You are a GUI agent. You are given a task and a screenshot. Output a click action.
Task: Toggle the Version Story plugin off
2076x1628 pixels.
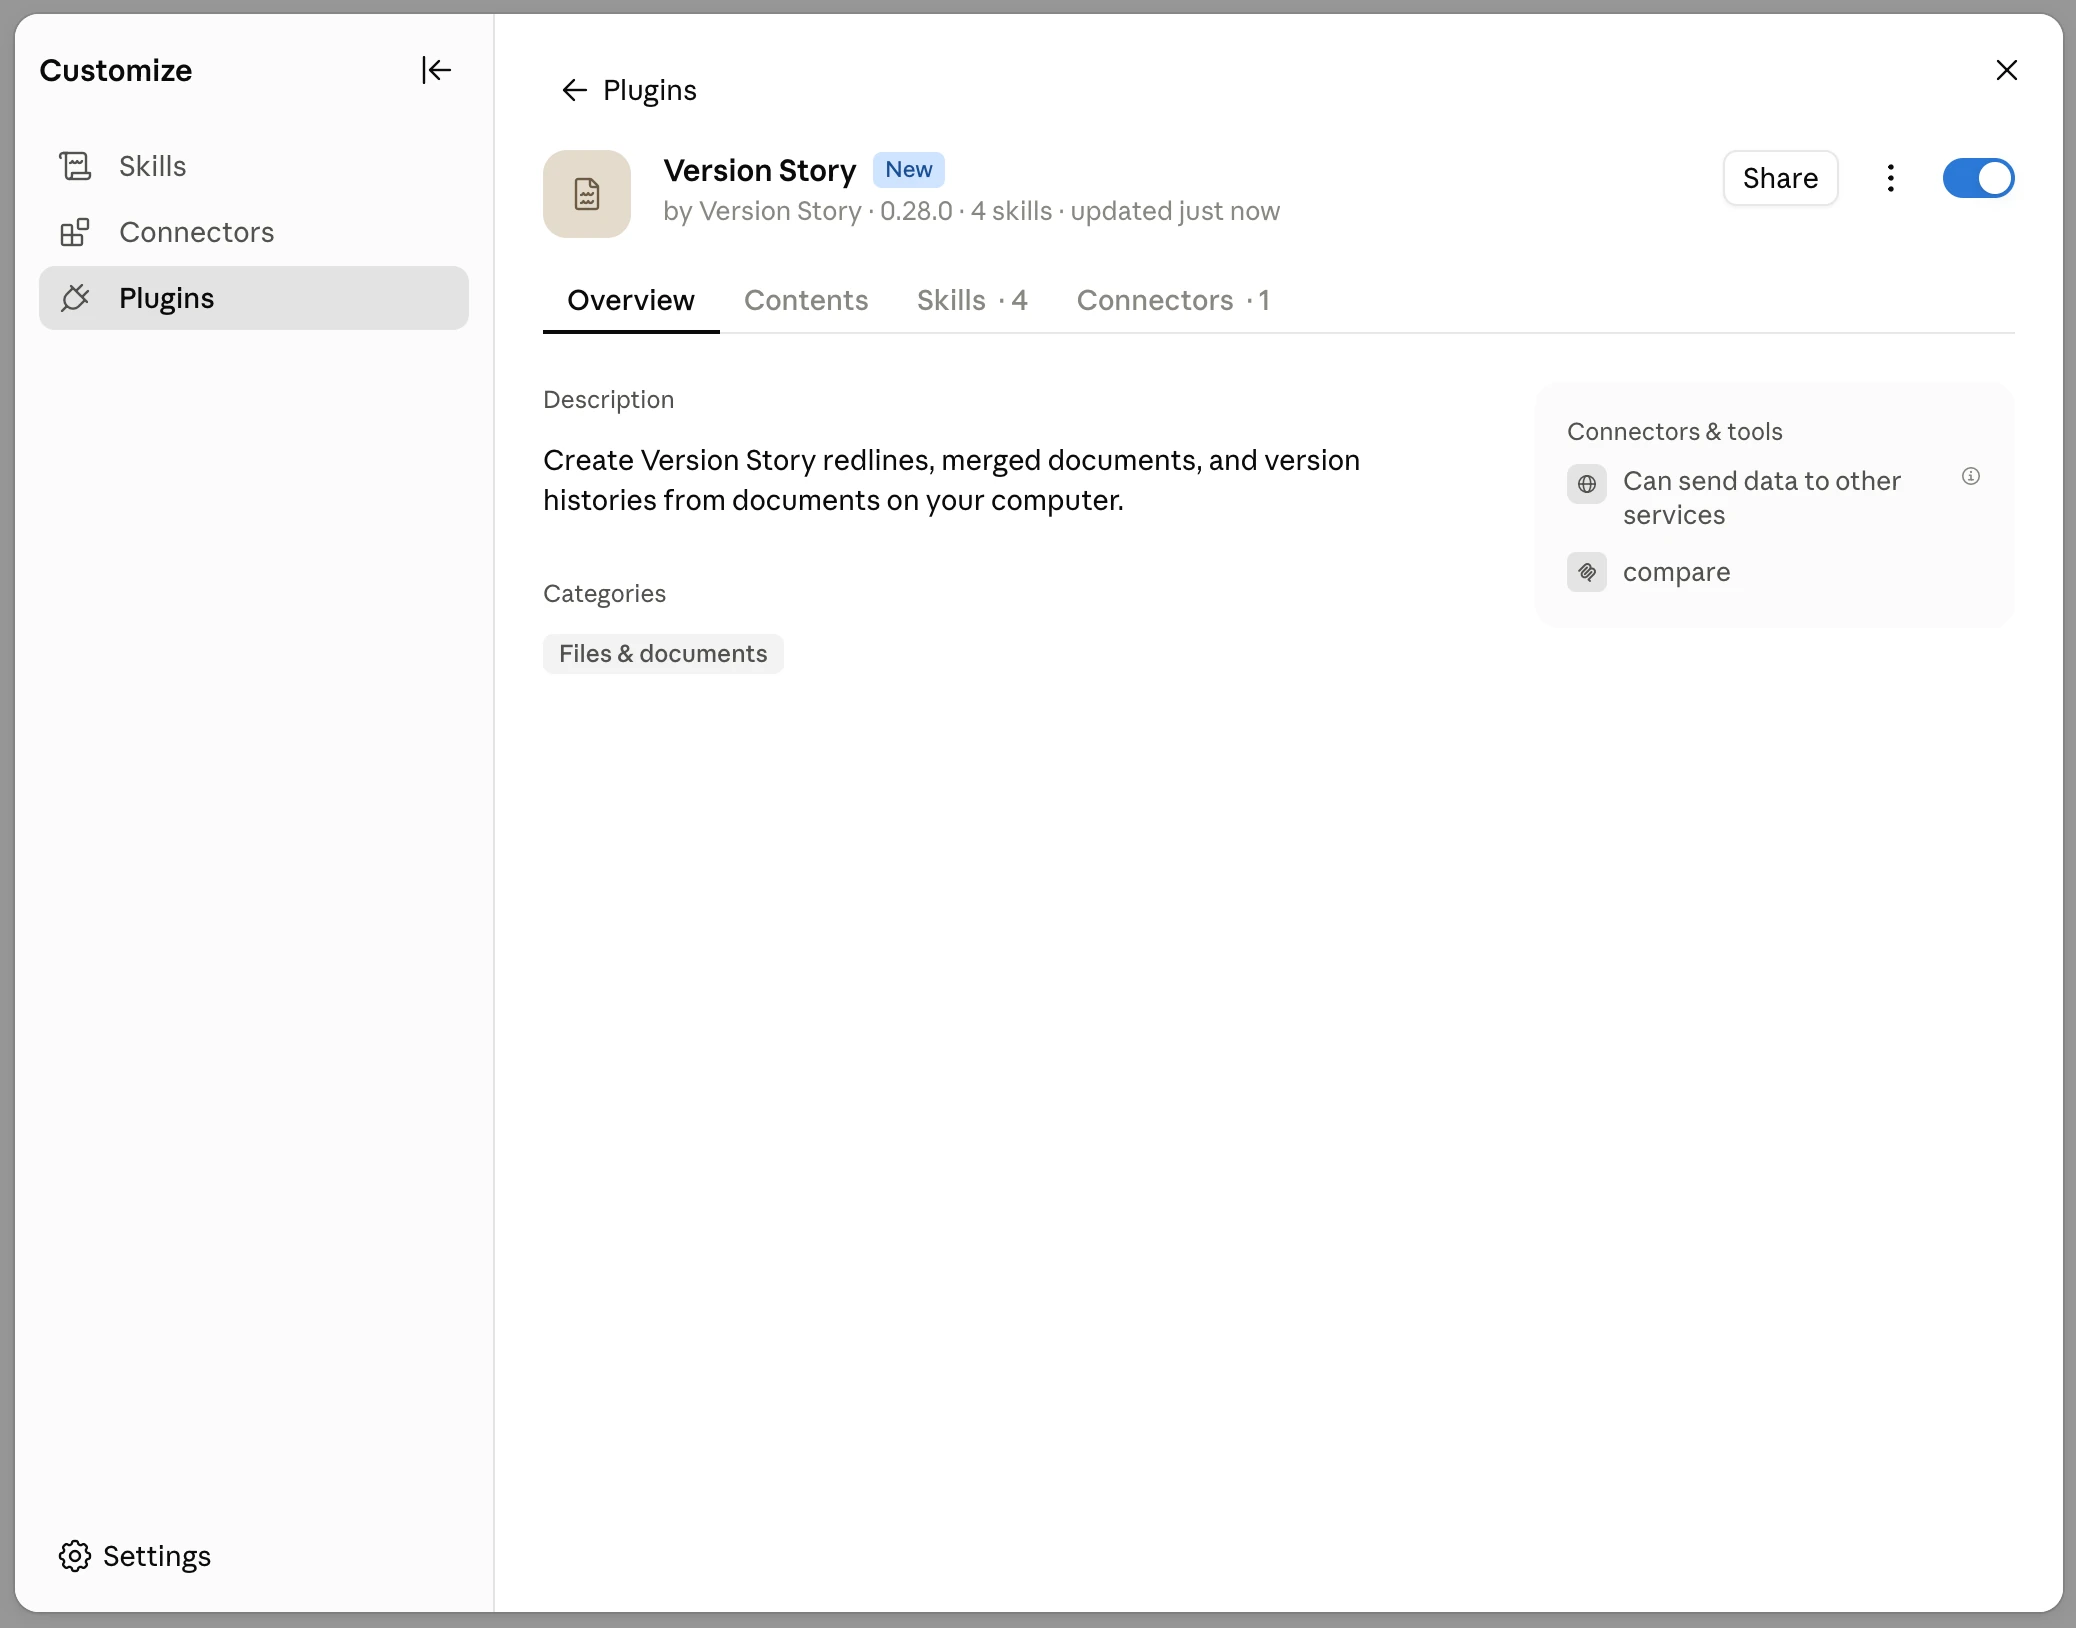pos(1978,178)
